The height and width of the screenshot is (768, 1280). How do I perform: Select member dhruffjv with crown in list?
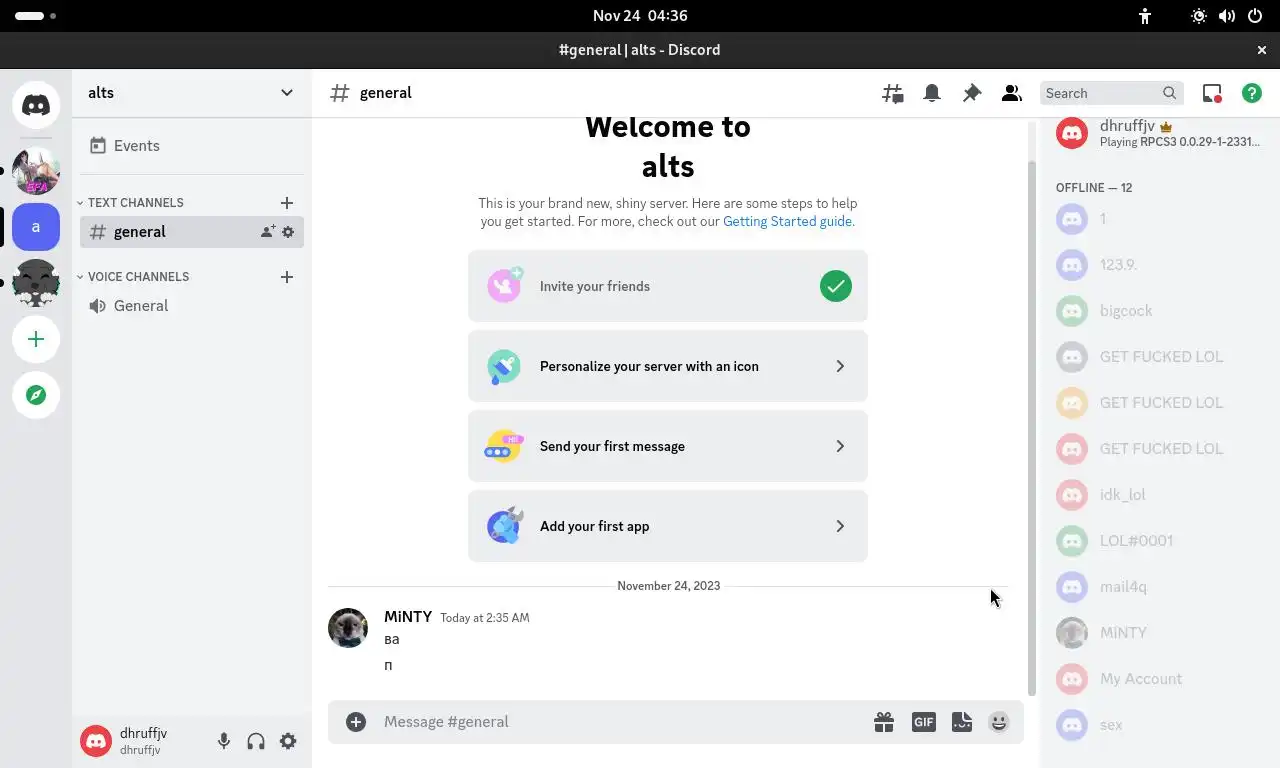coord(1160,133)
